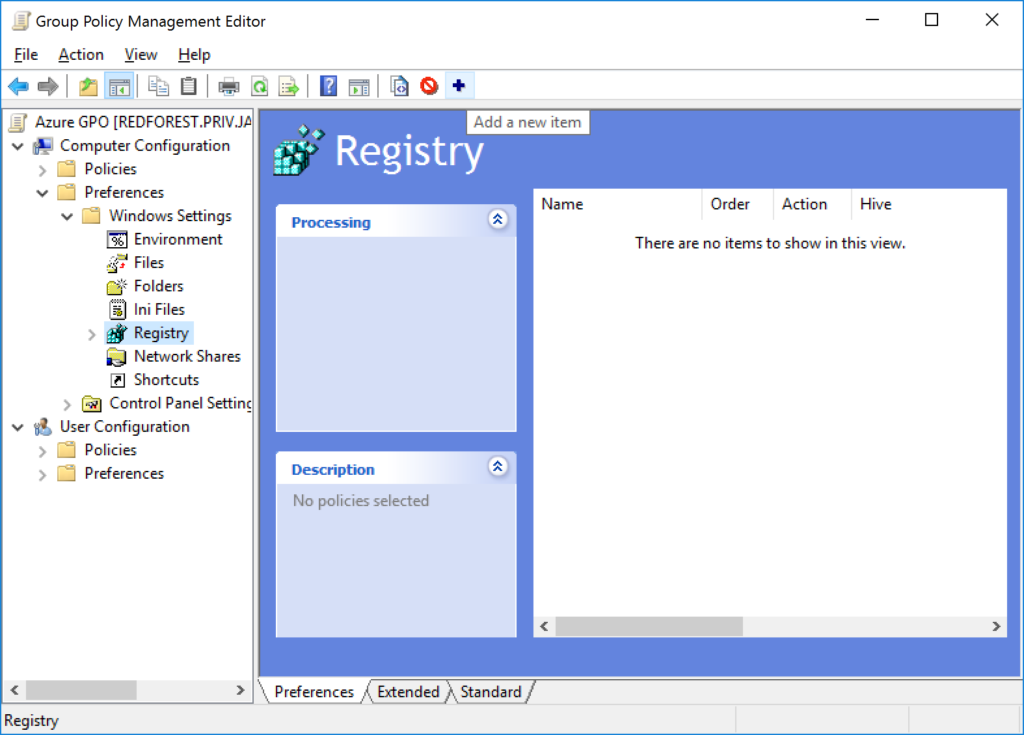The height and width of the screenshot is (735, 1024).
Task: Switch to the Extended tab
Action: [x=408, y=691]
